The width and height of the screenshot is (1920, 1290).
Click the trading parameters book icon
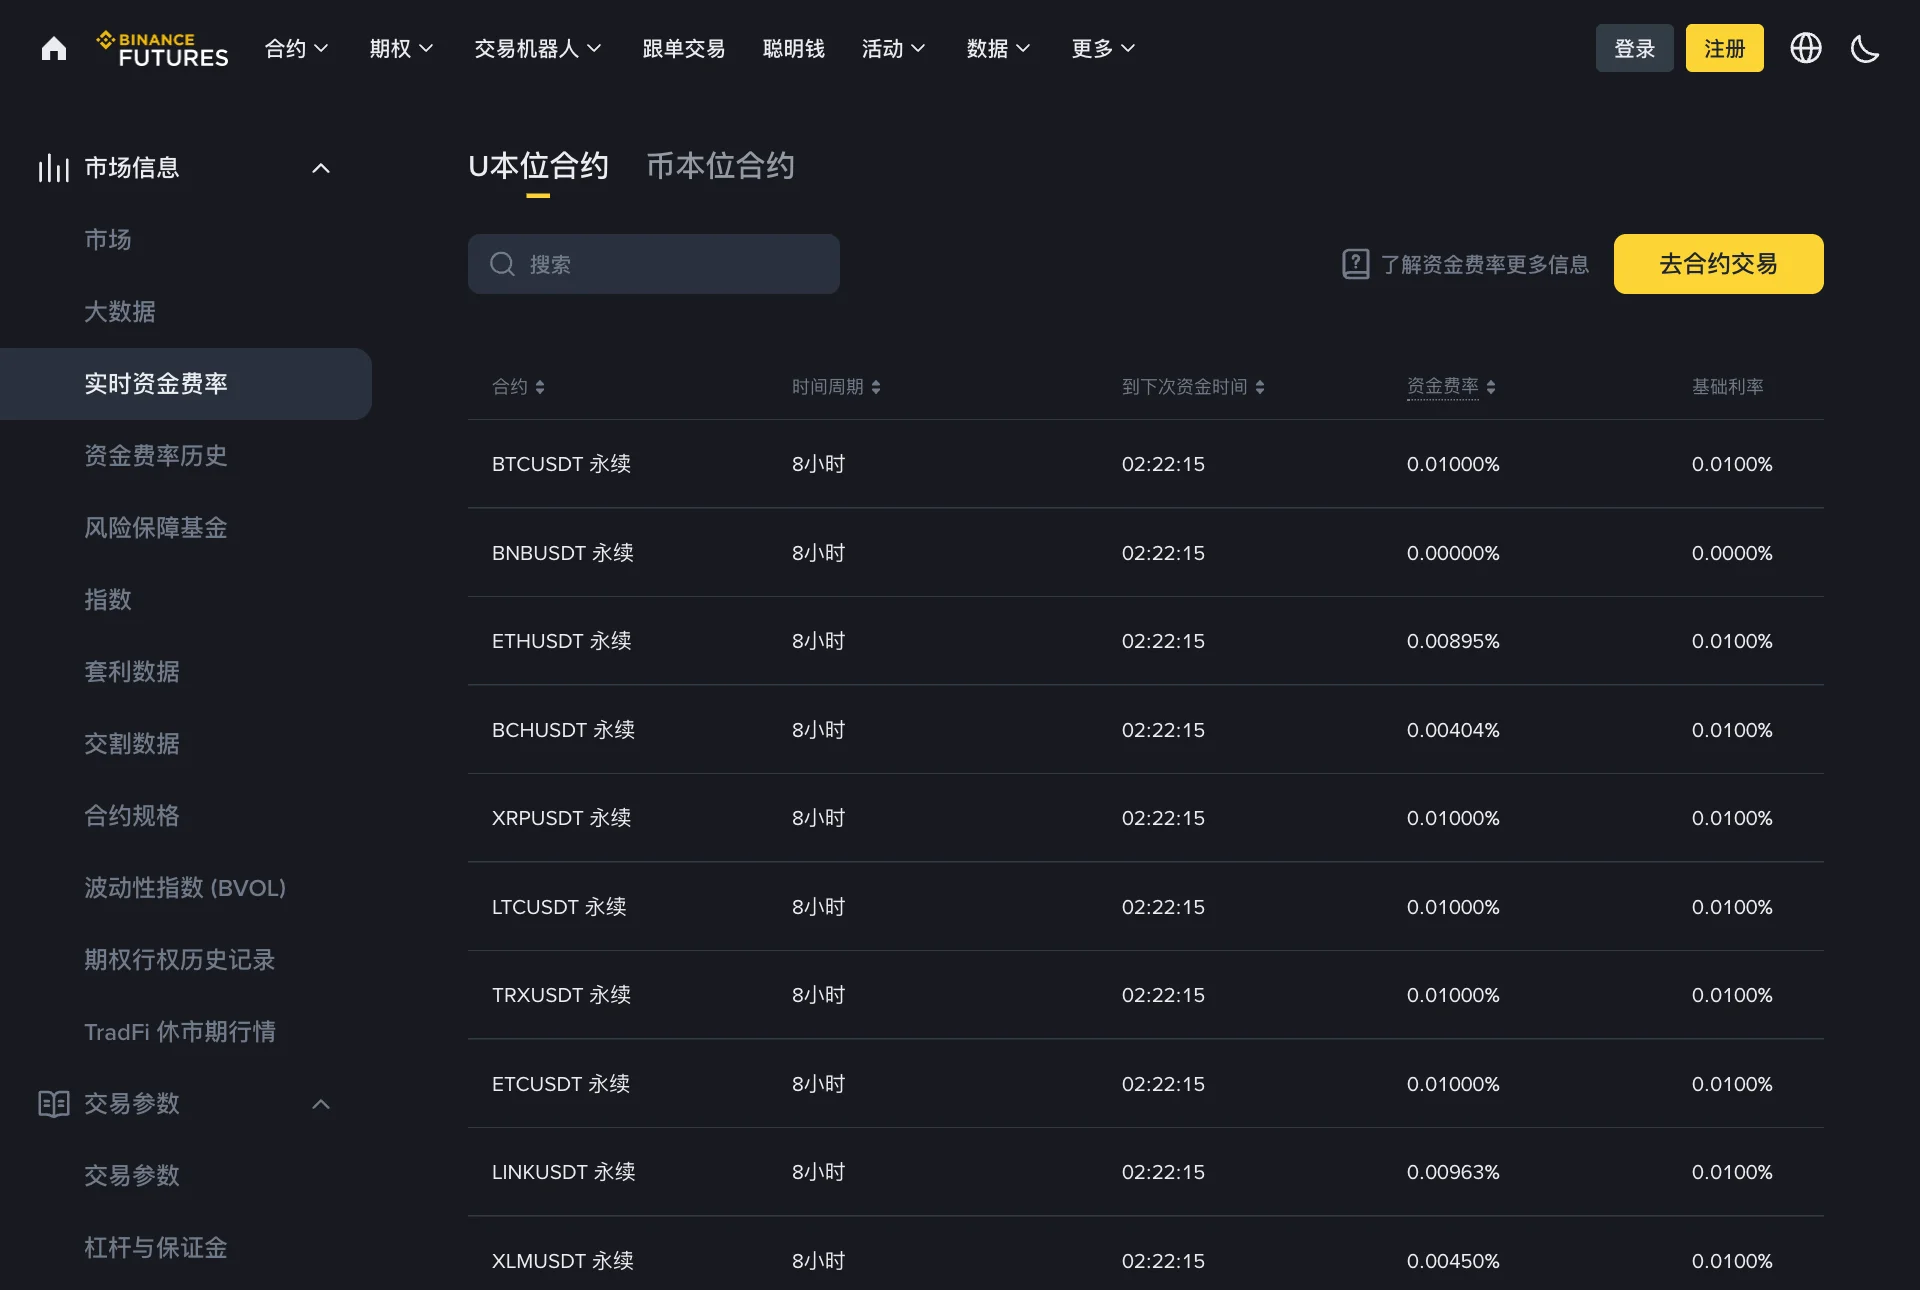click(54, 1104)
